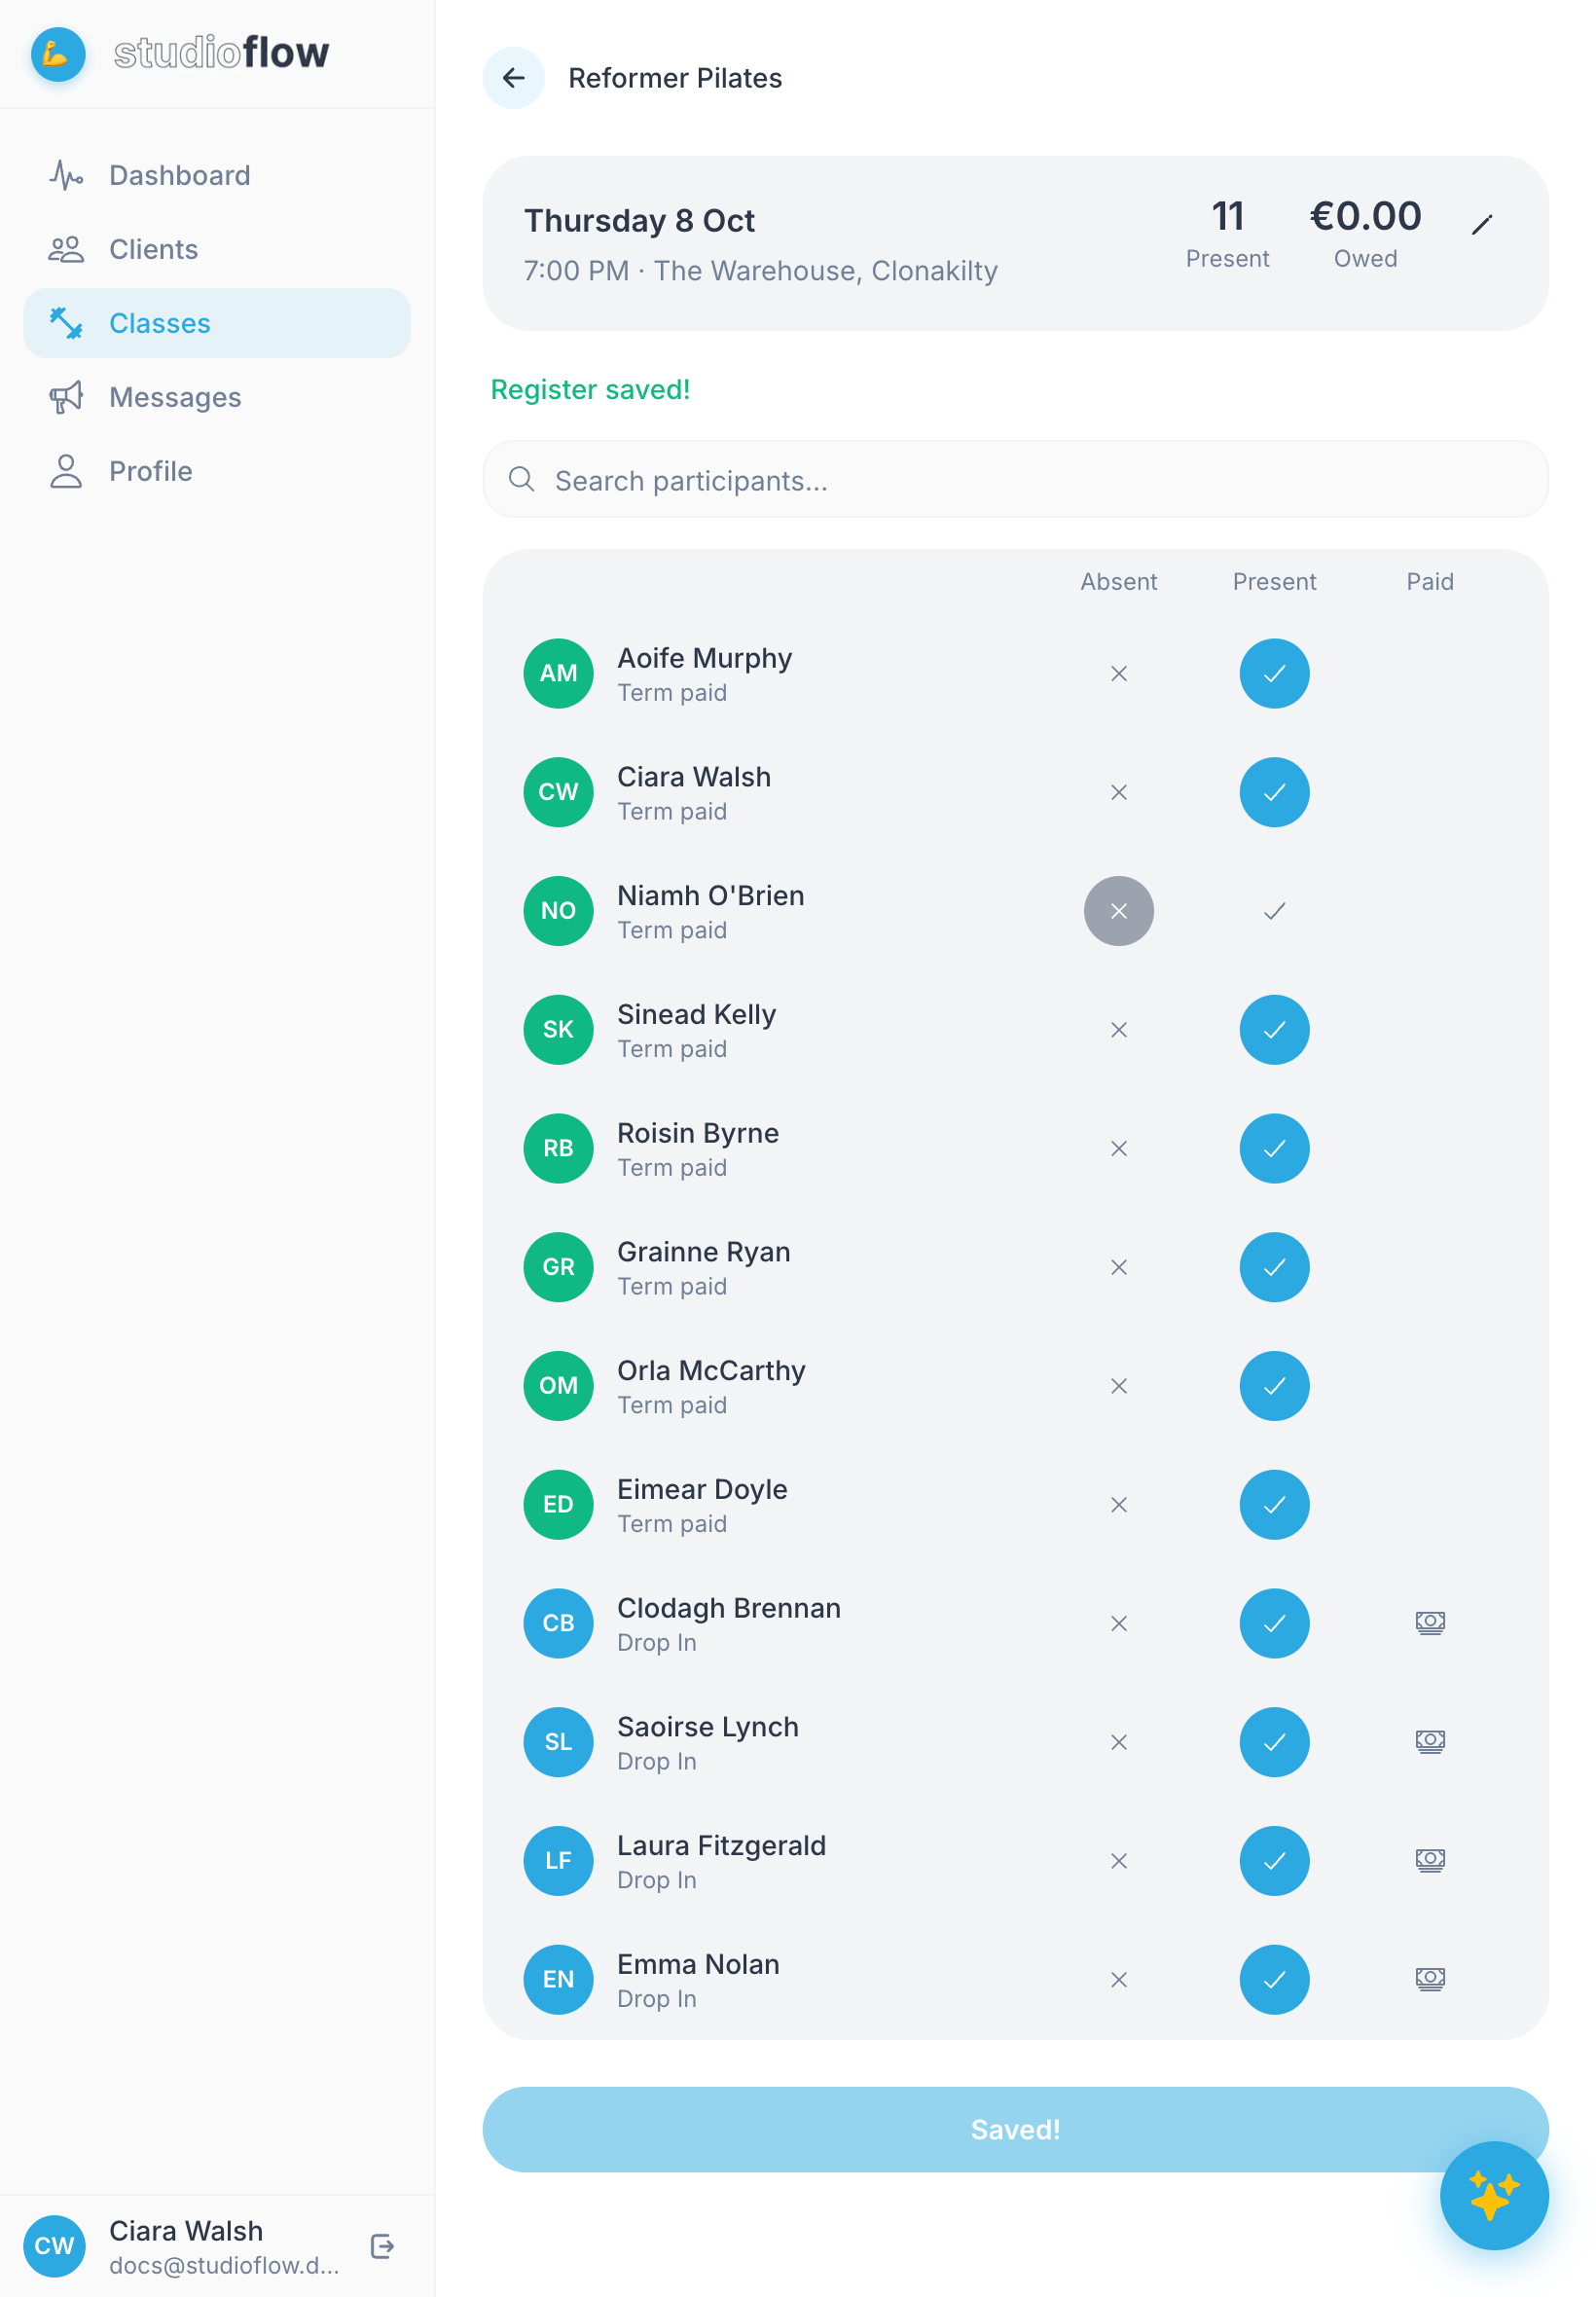The image size is (1596, 2297).
Task: Open Messages in the sidebar
Action: [217, 397]
